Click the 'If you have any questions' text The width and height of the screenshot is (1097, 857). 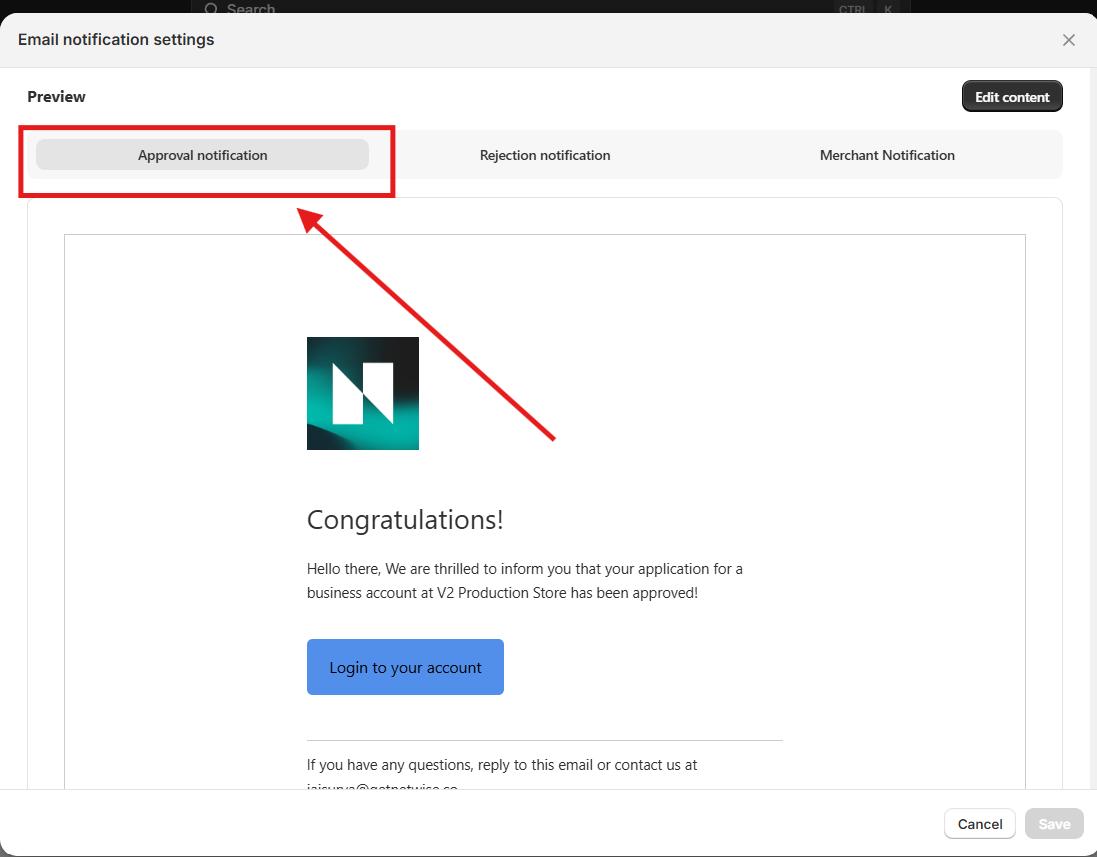point(502,765)
